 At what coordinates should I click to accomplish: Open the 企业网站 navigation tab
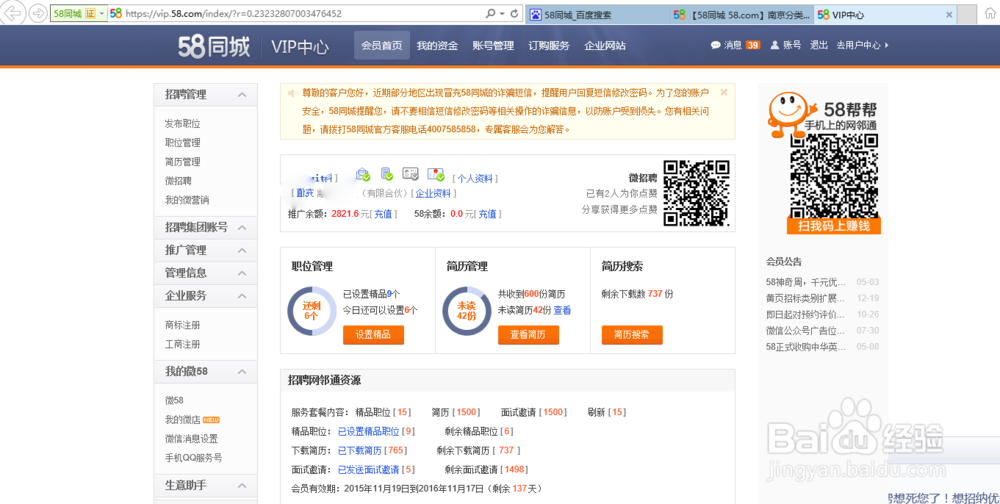click(x=605, y=45)
